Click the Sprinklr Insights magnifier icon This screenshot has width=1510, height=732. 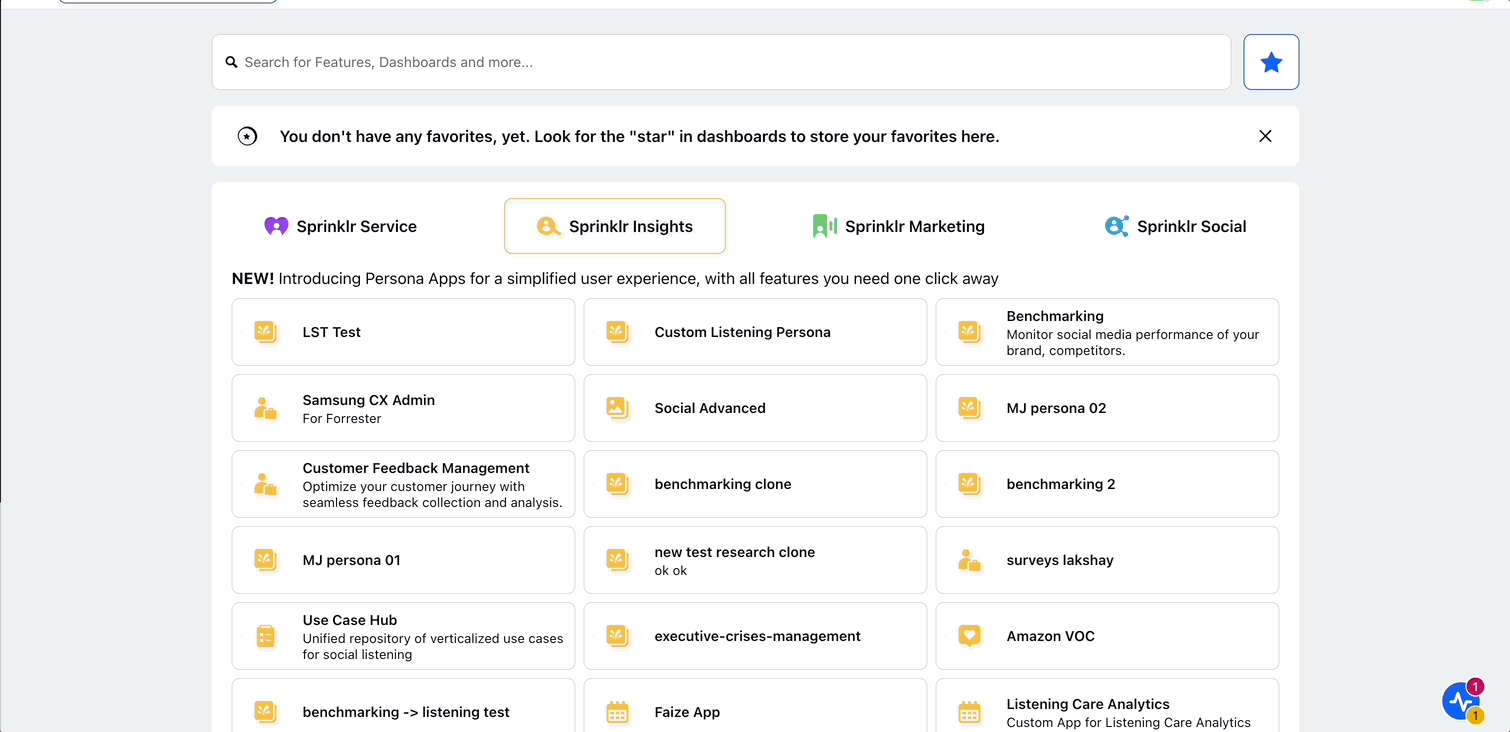548,226
